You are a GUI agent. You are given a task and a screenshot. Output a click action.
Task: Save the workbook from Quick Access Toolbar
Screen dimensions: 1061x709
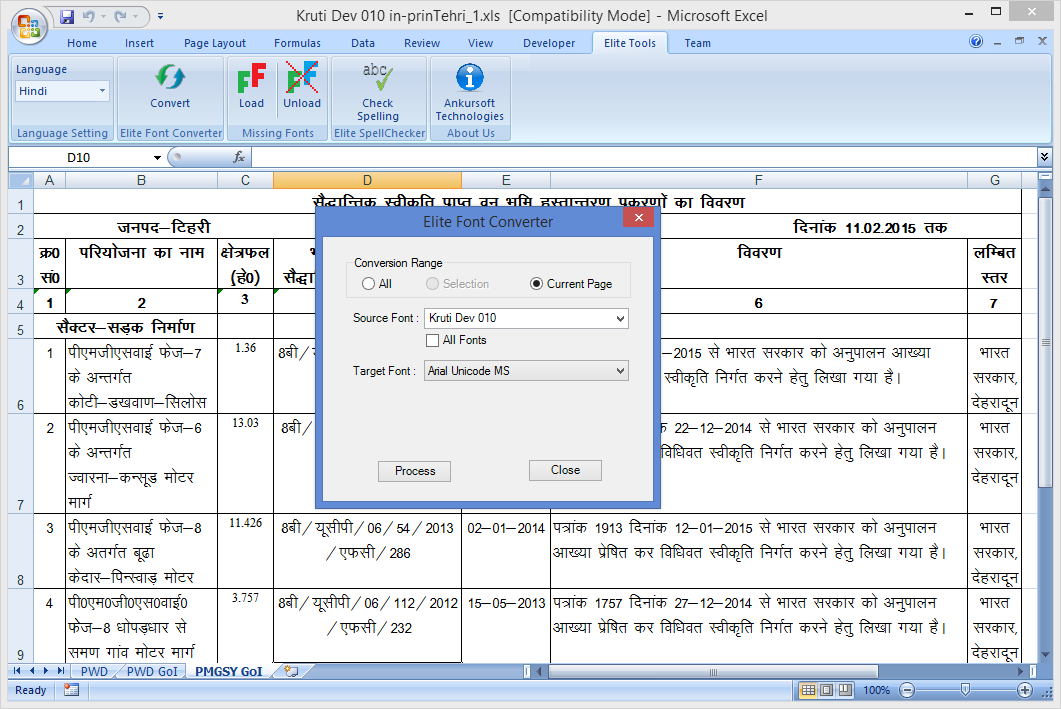[67, 16]
